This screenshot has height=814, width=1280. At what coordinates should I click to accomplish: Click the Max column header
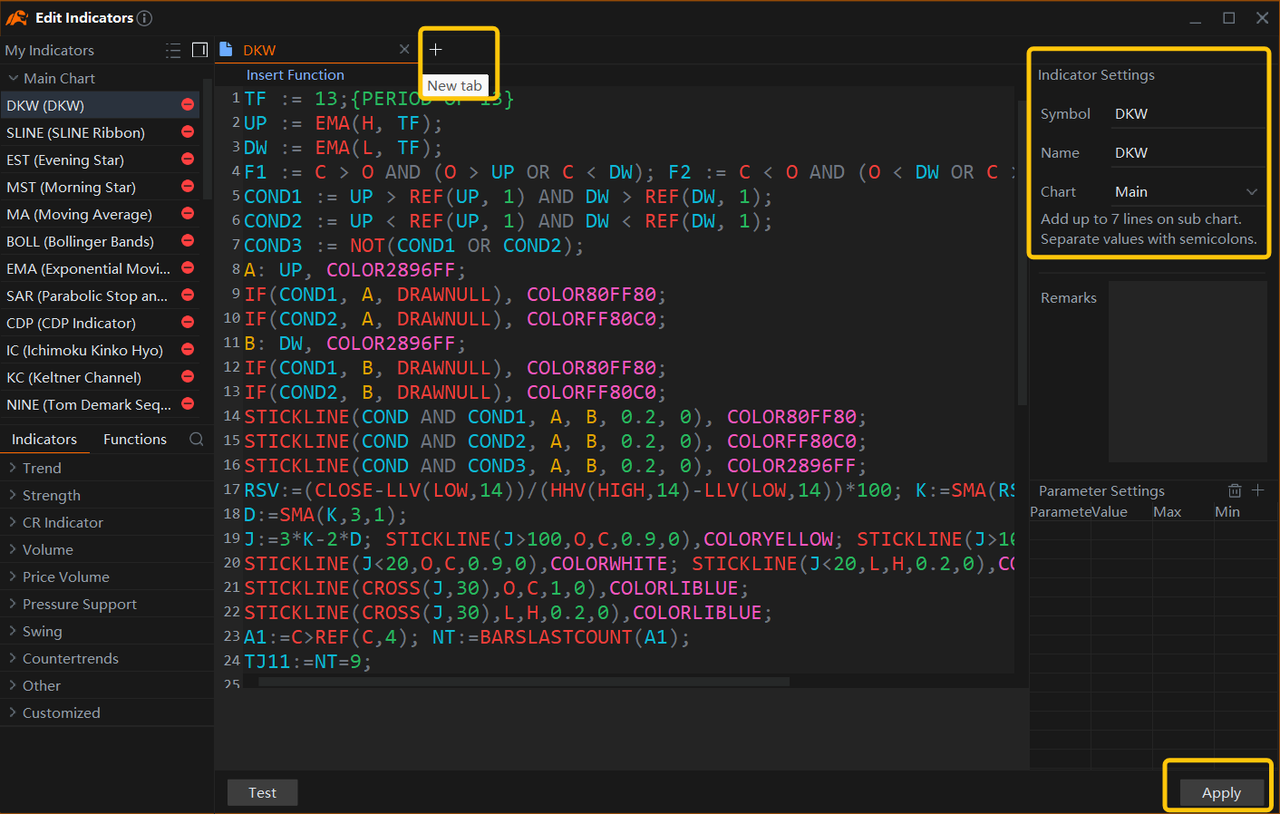(1167, 512)
